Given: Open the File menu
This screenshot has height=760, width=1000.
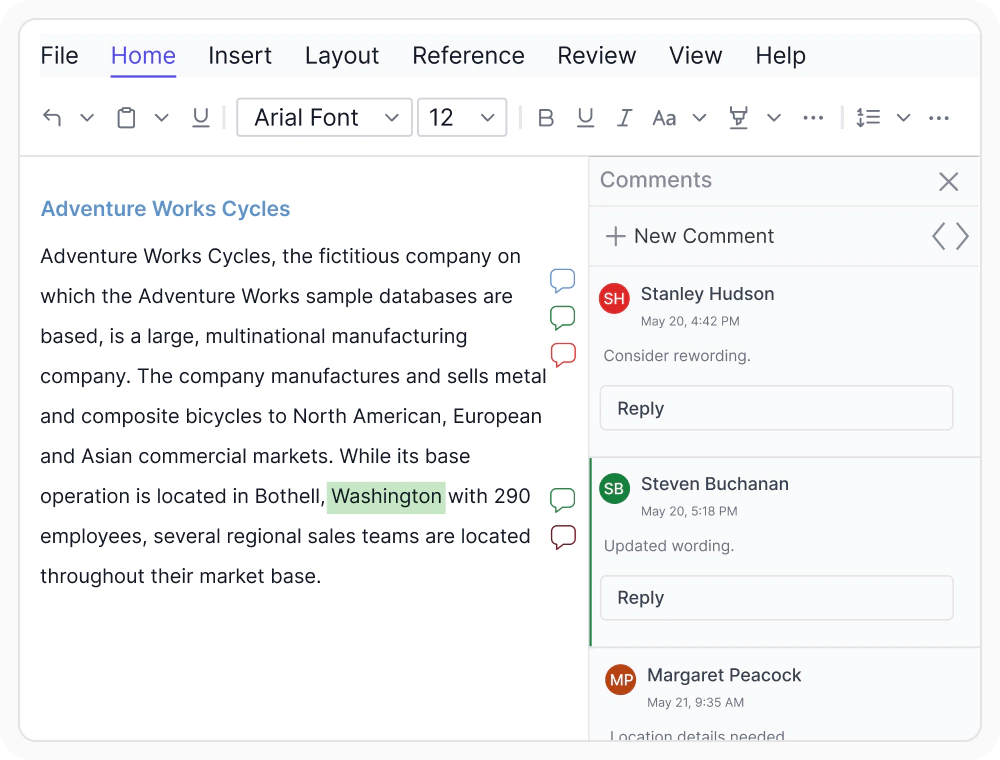Looking at the screenshot, I should pyautogui.click(x=59, y=56).
